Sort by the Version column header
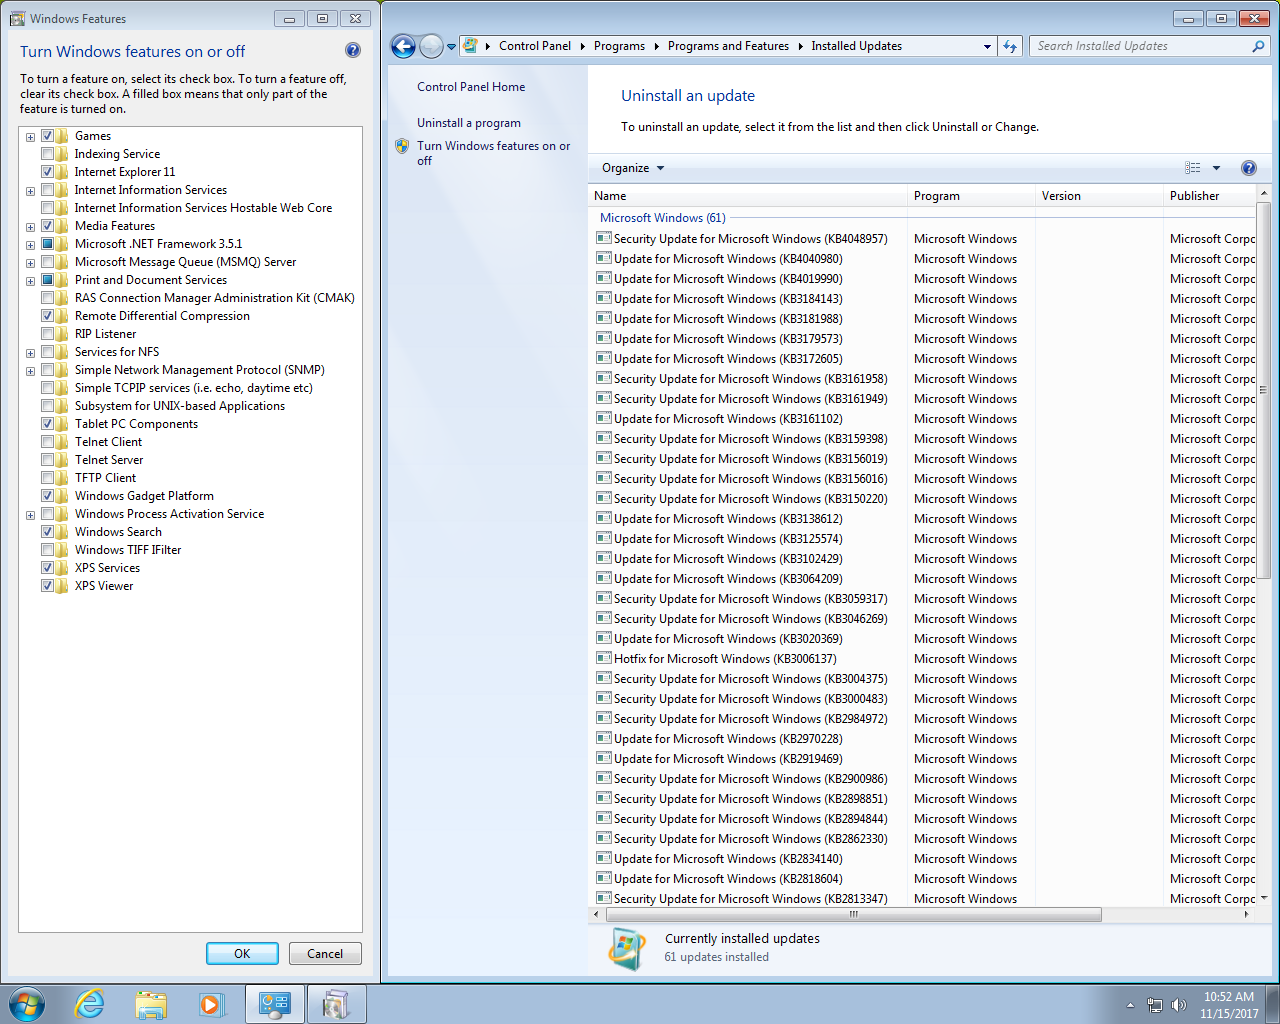Image resolution: width=1280 pixels, height=1024 pixels. tap(1100, 196)
